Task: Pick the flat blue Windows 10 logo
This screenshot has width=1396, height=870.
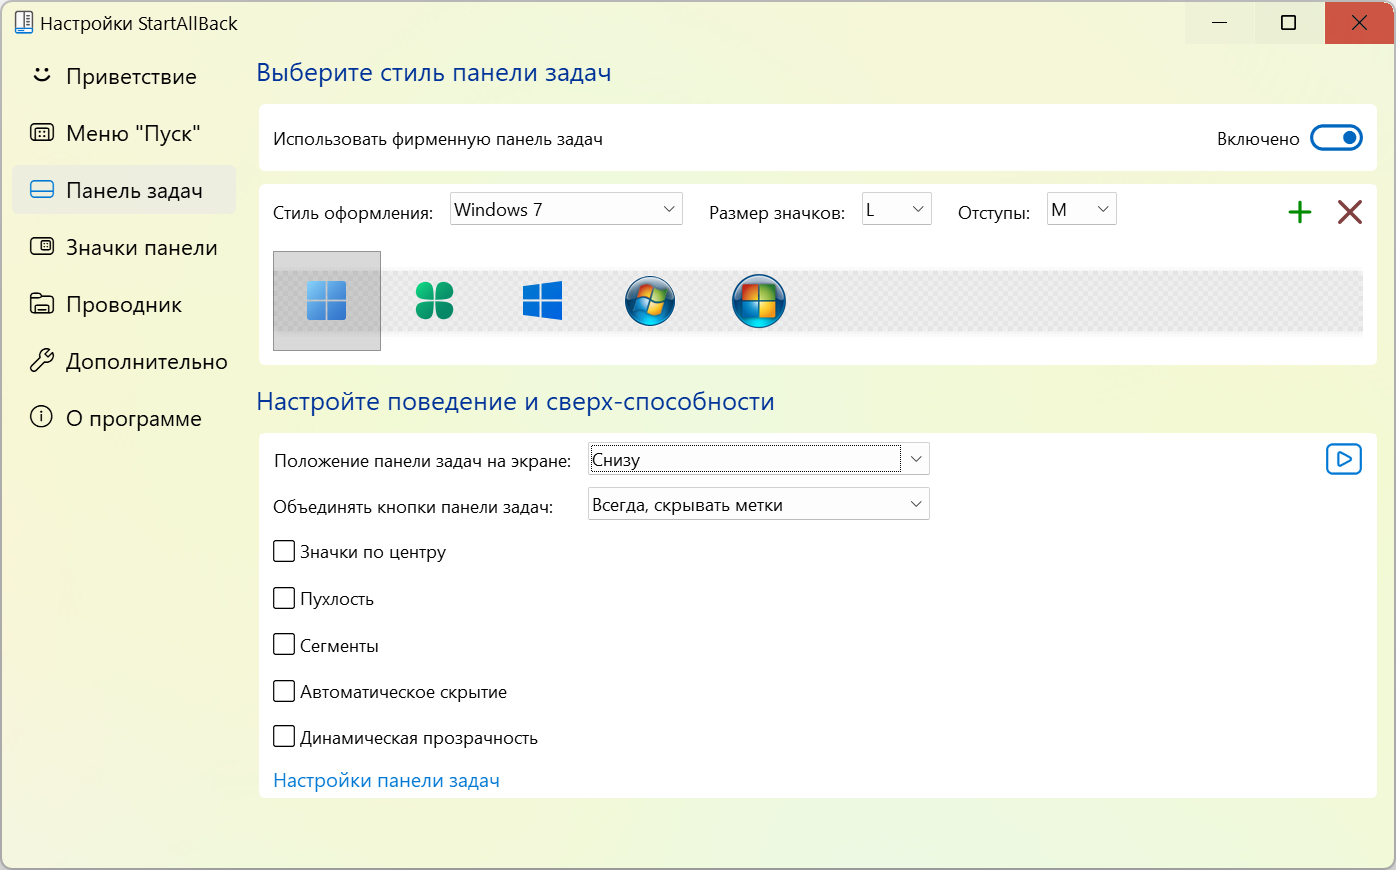Action: click(542, 300)
